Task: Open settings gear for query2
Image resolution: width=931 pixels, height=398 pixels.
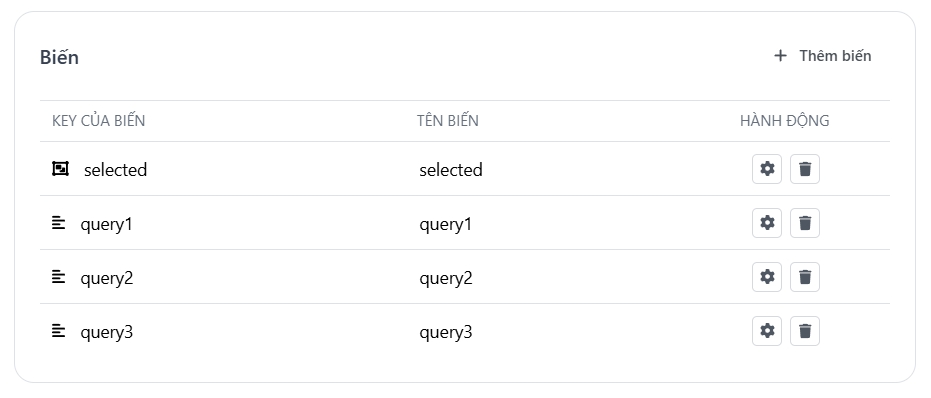Action: pos(767,277)
